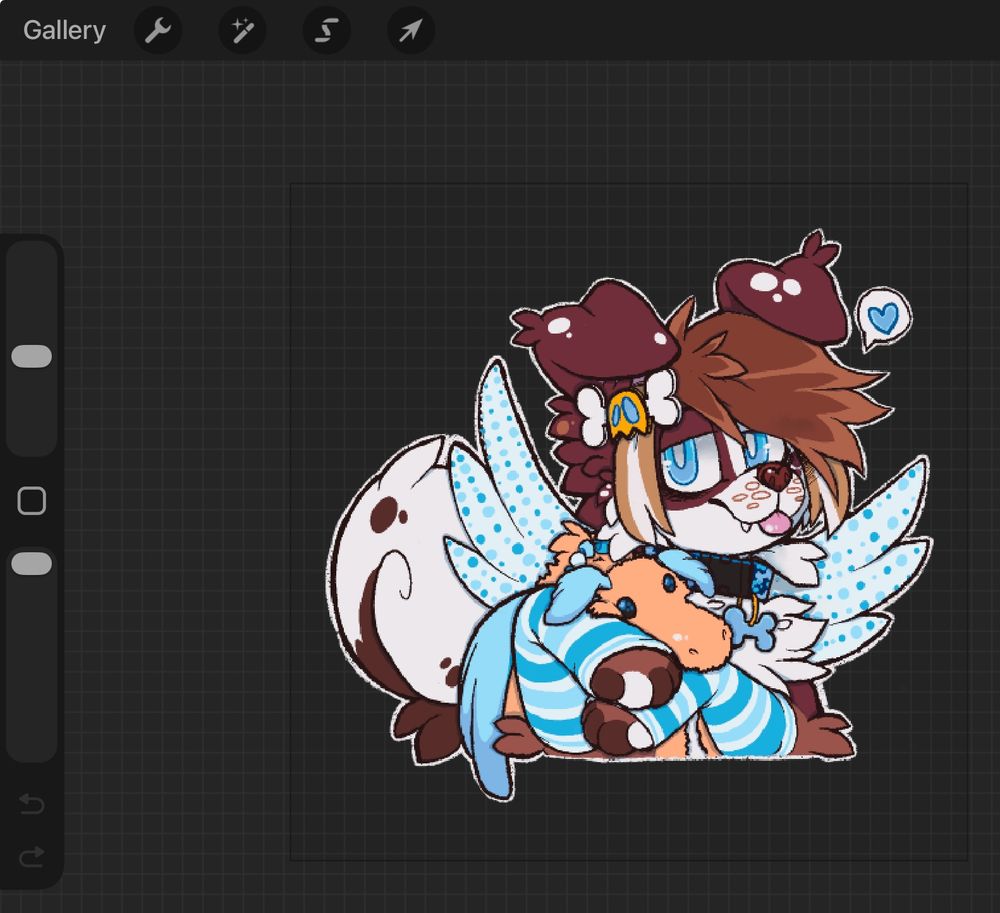Tap the arrow cursor icon in top toolbar
Viewport: 1000px width, 913px height.
pos(409,30)
